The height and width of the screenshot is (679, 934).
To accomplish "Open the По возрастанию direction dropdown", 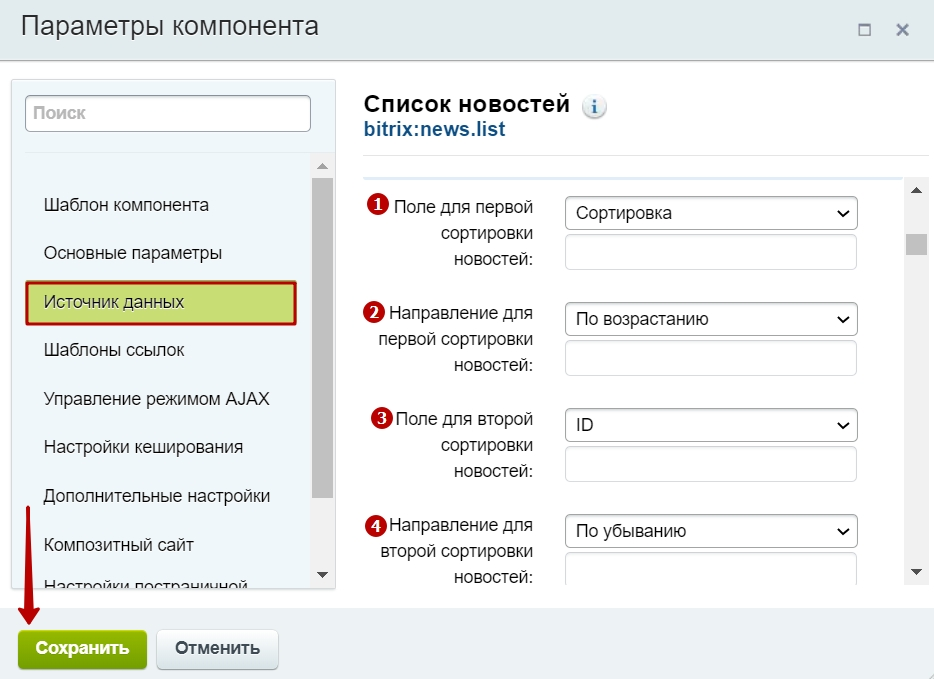I will click(x=711, y=319).
